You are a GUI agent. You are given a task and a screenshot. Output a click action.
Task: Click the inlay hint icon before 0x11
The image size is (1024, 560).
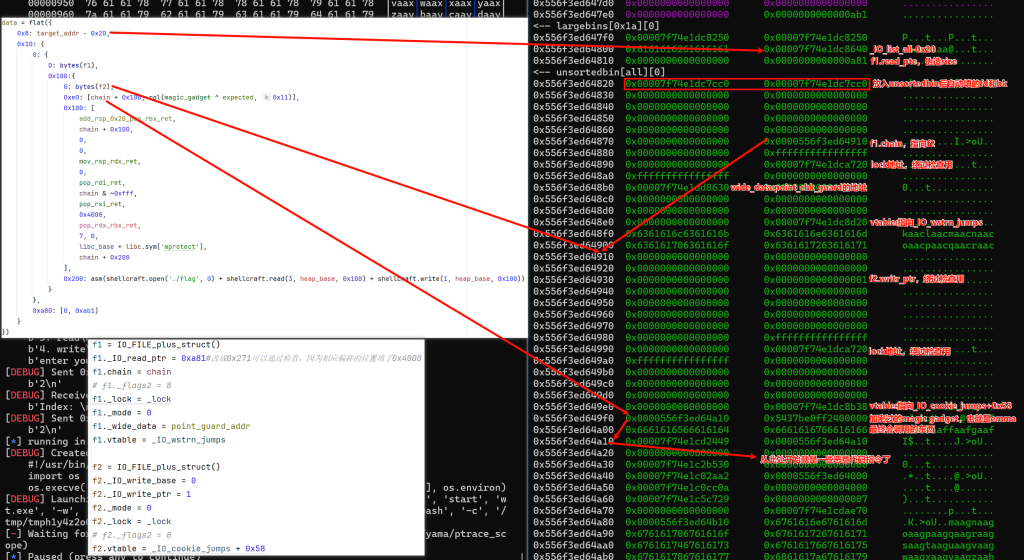[265, 98]
